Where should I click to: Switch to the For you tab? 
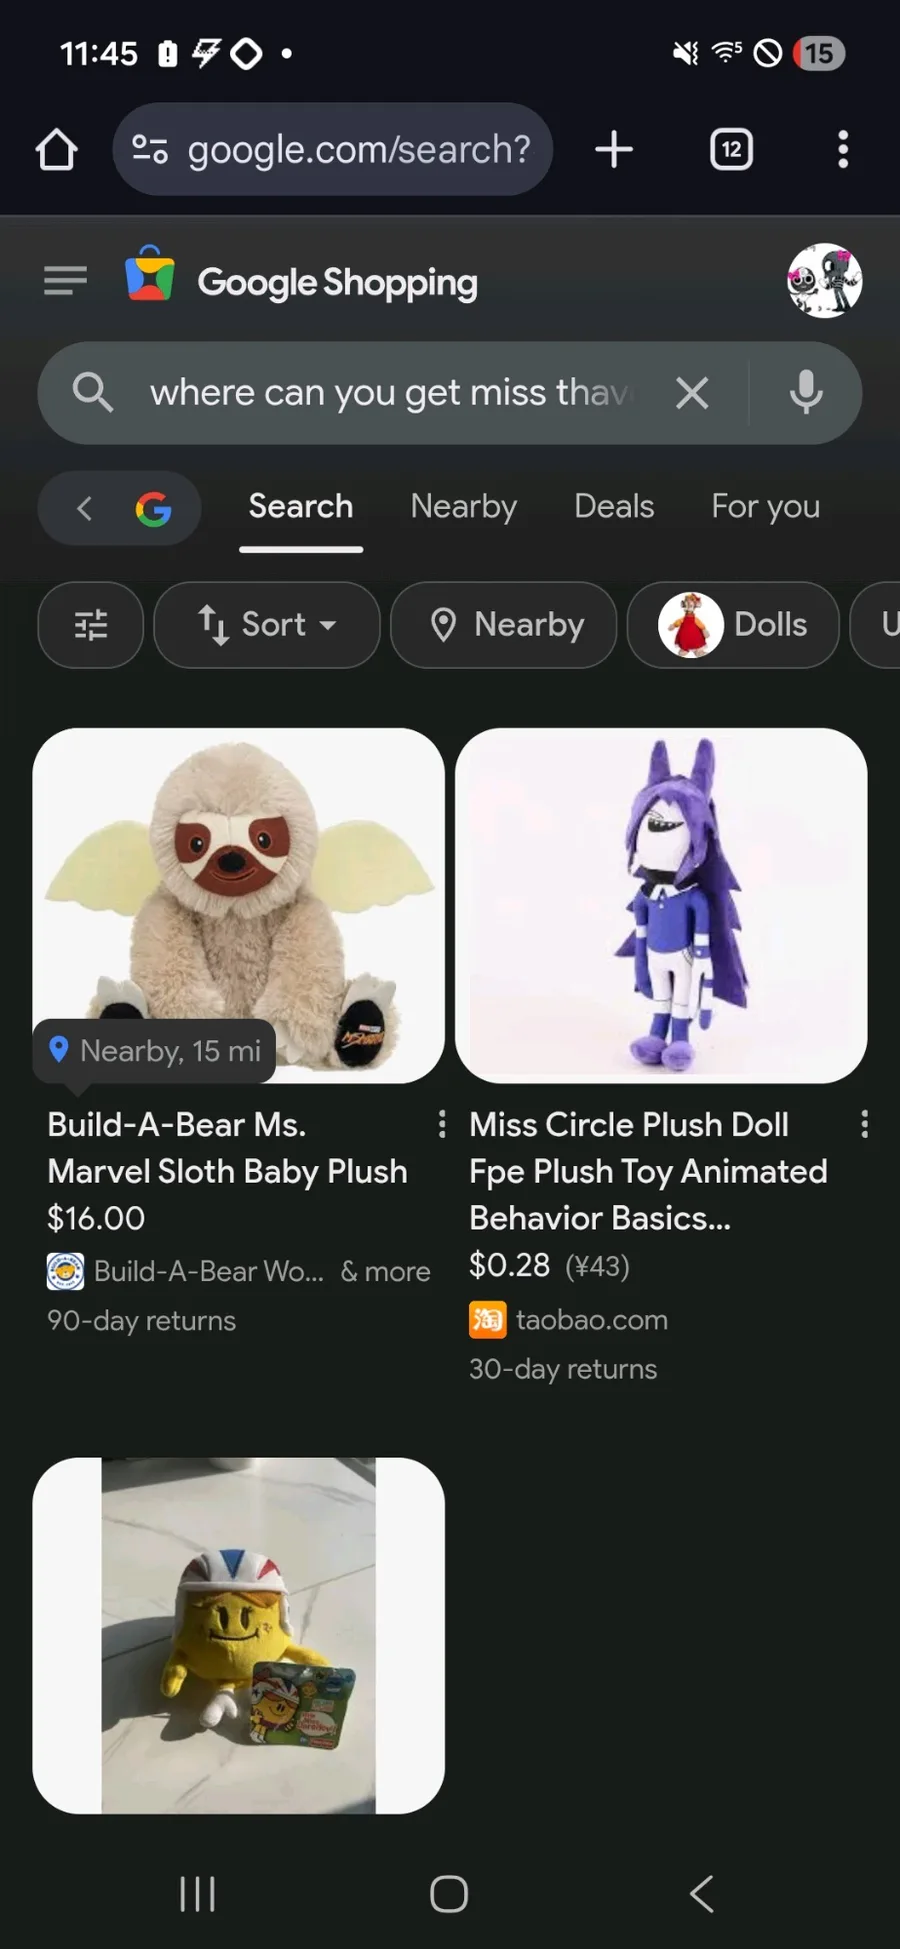[765, 507]
